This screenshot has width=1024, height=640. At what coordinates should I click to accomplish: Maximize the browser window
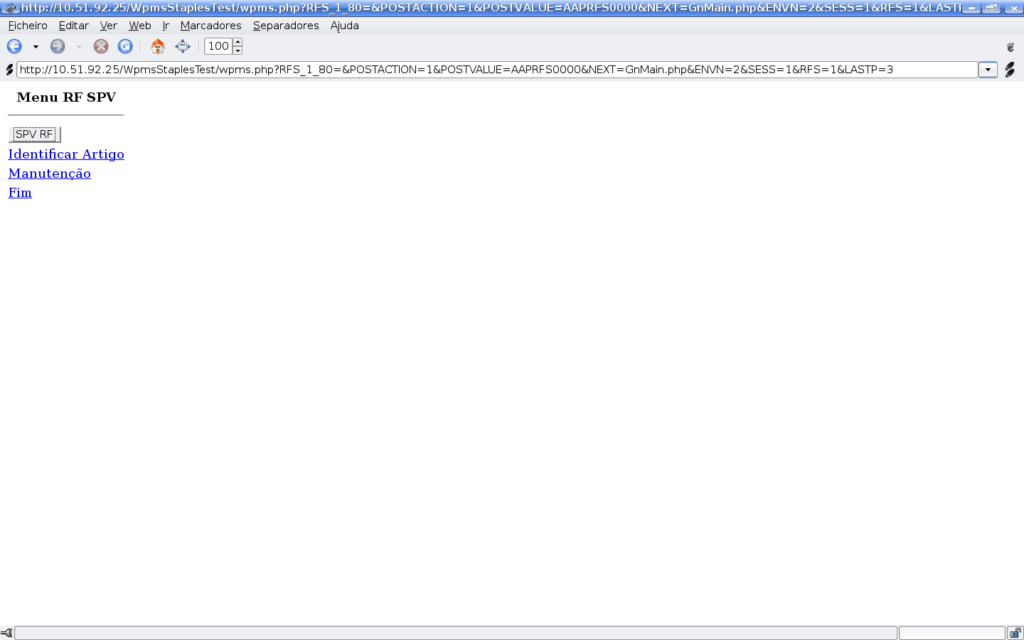pyautogui.click(x=991, y=8)
